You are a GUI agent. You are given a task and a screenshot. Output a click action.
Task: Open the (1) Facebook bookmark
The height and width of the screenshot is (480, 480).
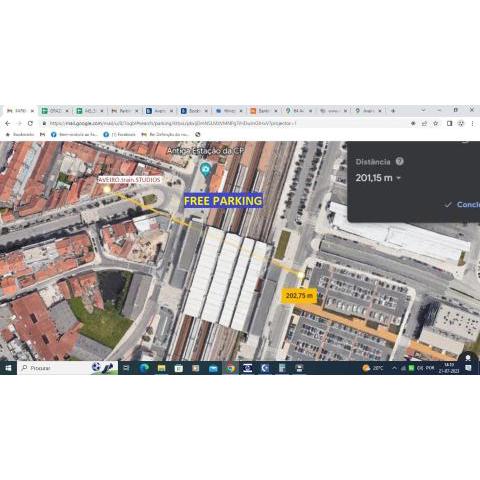click(119, 134)
